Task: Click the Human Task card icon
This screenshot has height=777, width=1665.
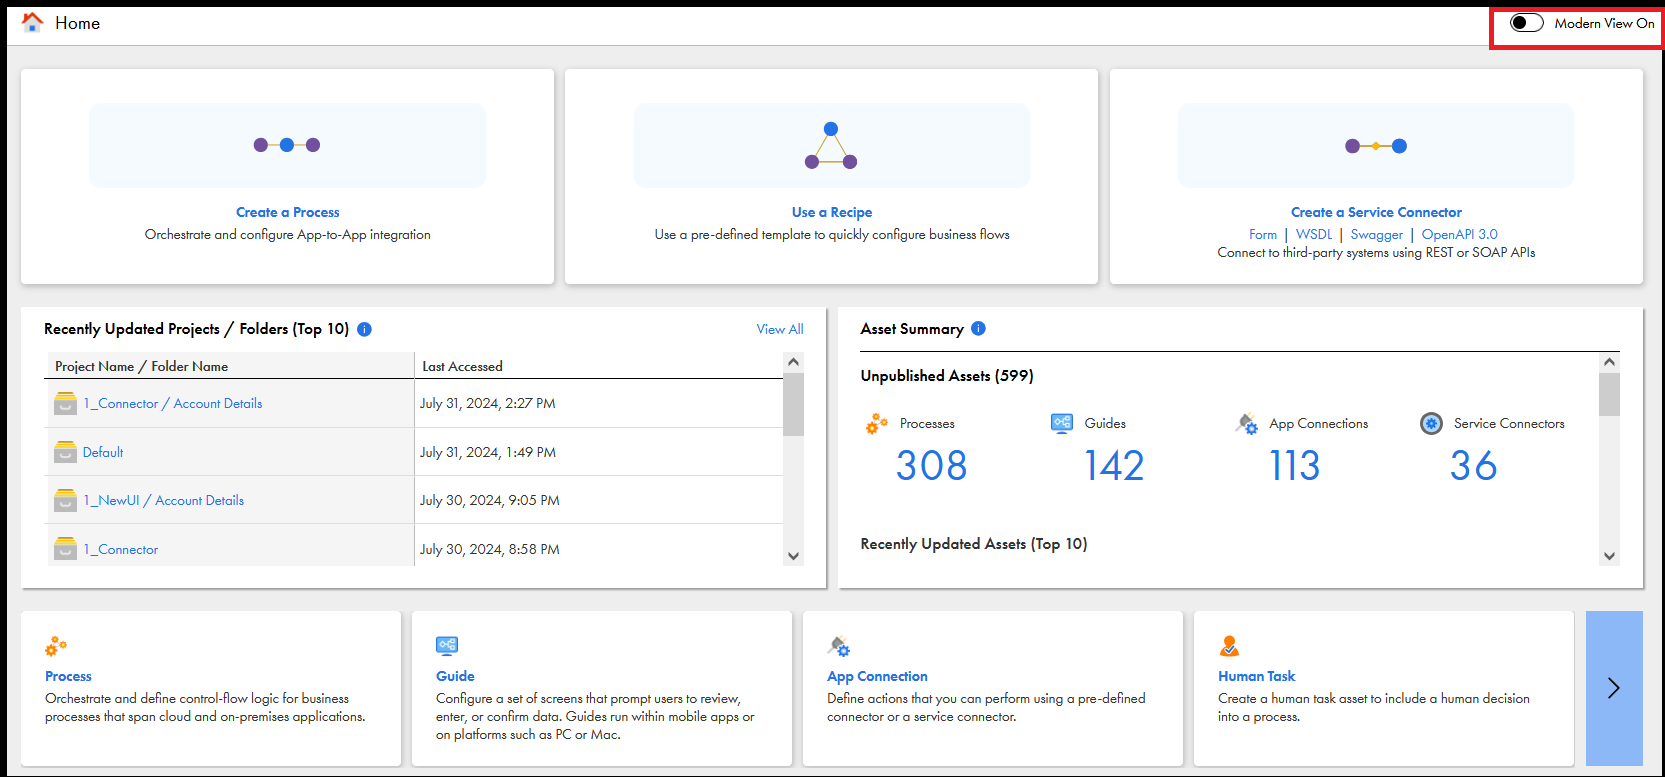Action: point(1229,645)
